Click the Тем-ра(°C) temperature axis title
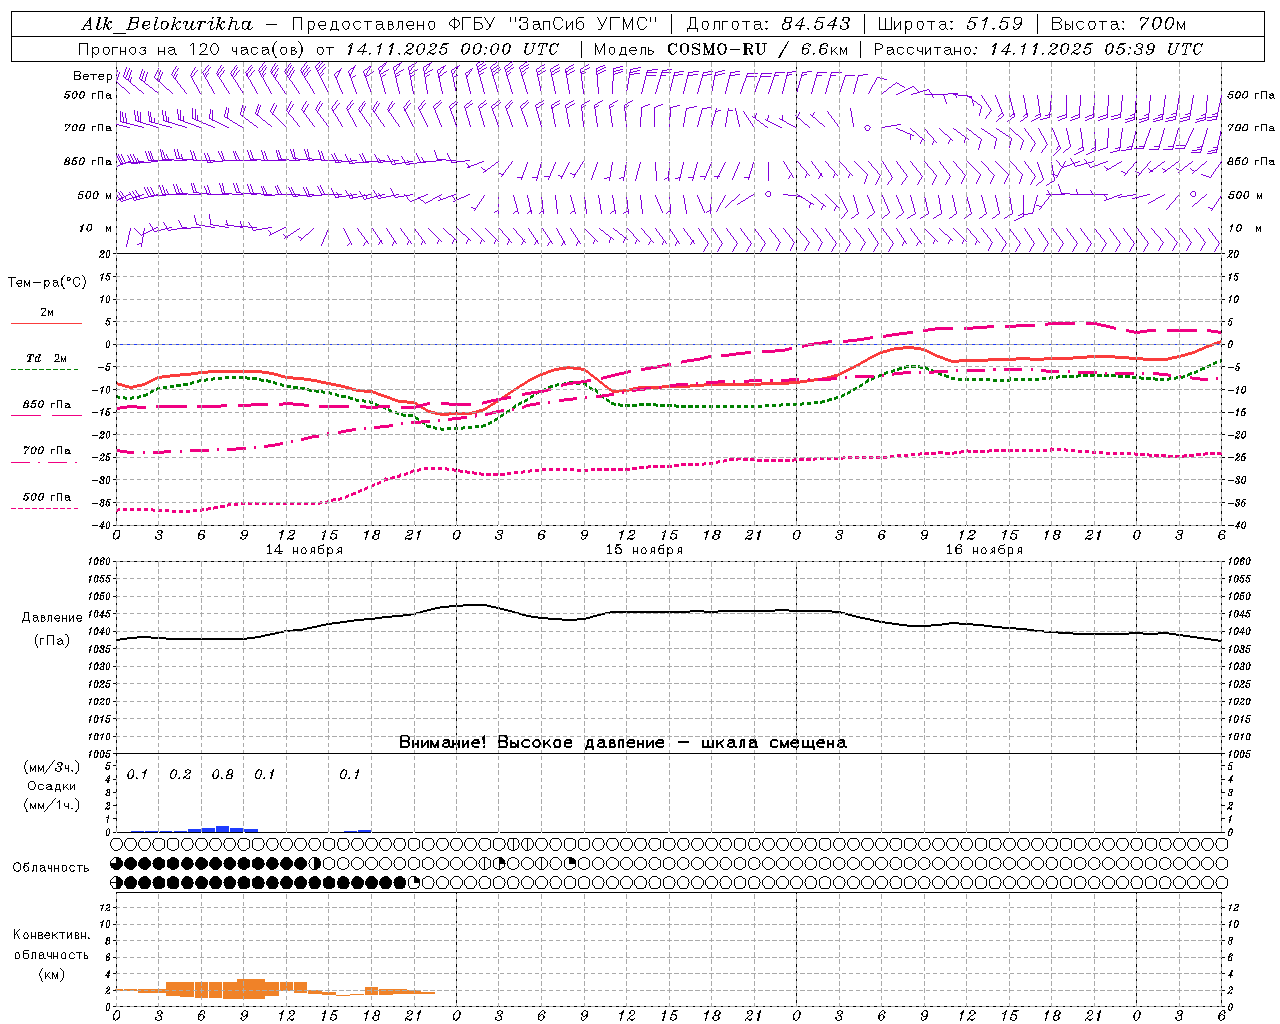Screen dimensions: 1280x1024 47,283
